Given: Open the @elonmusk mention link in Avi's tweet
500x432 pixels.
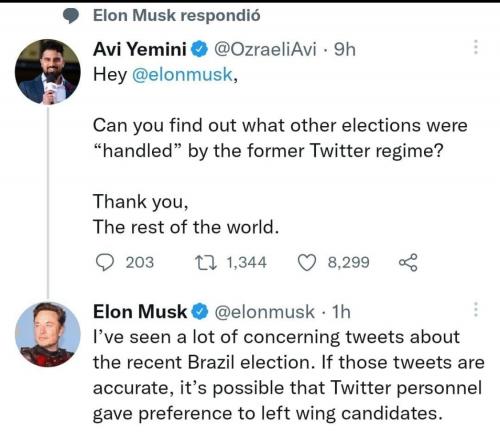Looking at the screenshot, I should tap(182, 74).
